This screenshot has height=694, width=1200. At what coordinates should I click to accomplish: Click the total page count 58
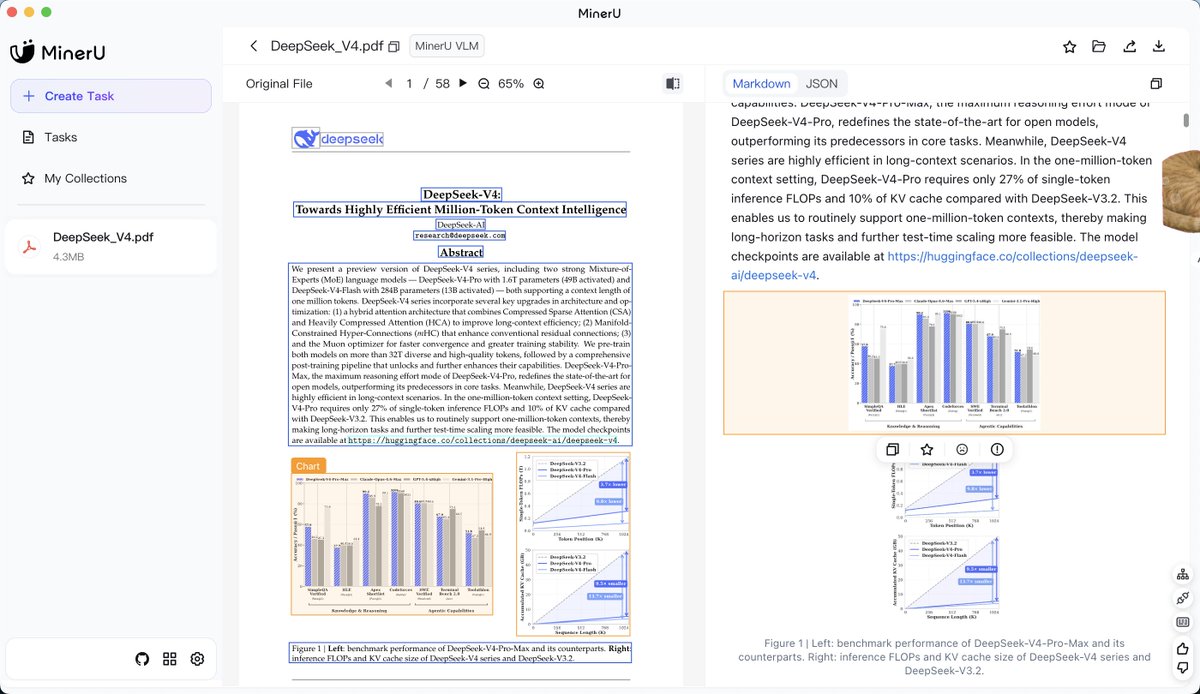[x=443, y=84]
